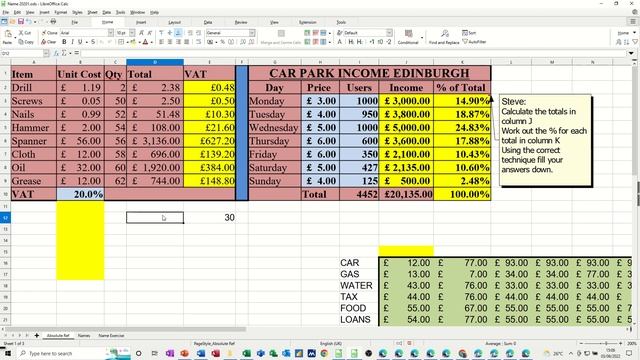The image size is (640, 360).
Task: Click the horizontal scrollbar
Action: point(125,329)
